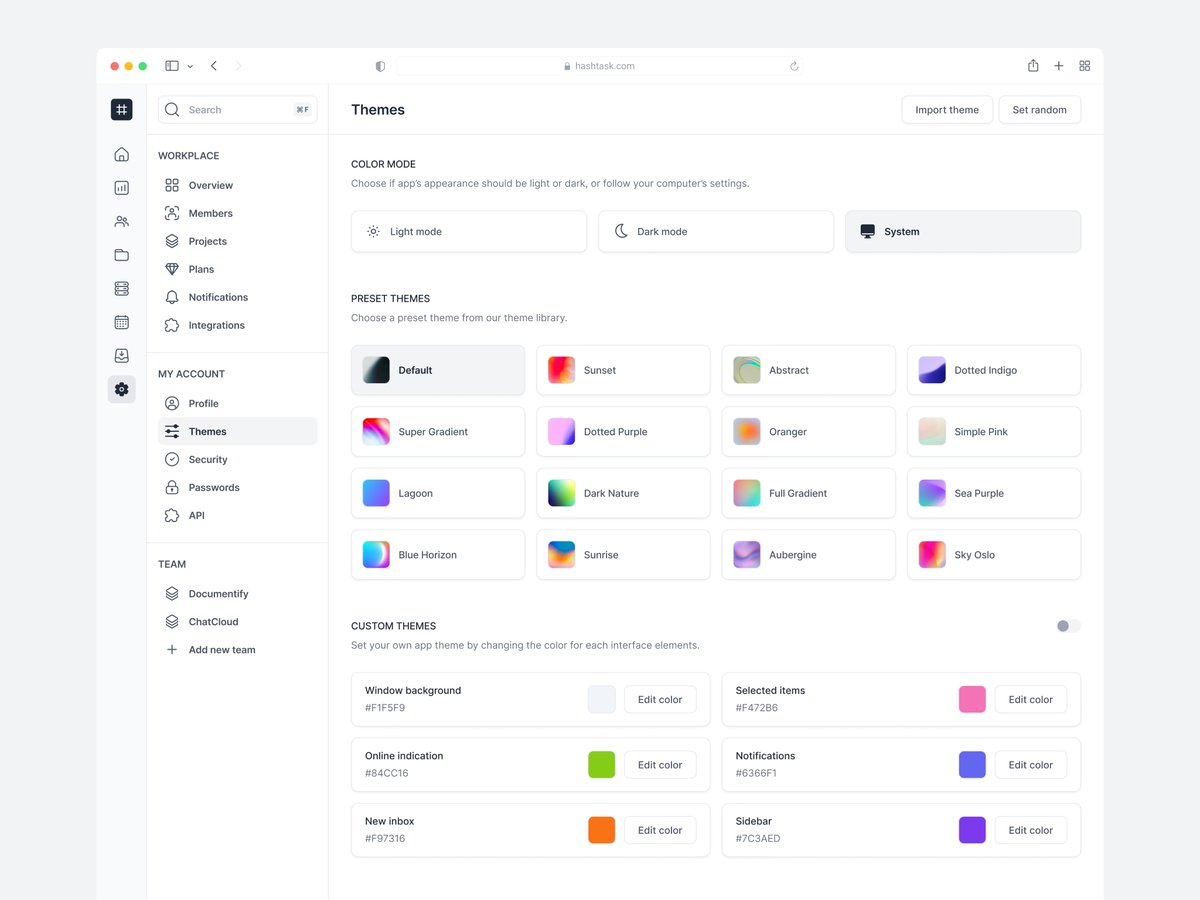Toggle the Custom Themes switch
Screen dimensions: 1200x900
coord(1068,626)
